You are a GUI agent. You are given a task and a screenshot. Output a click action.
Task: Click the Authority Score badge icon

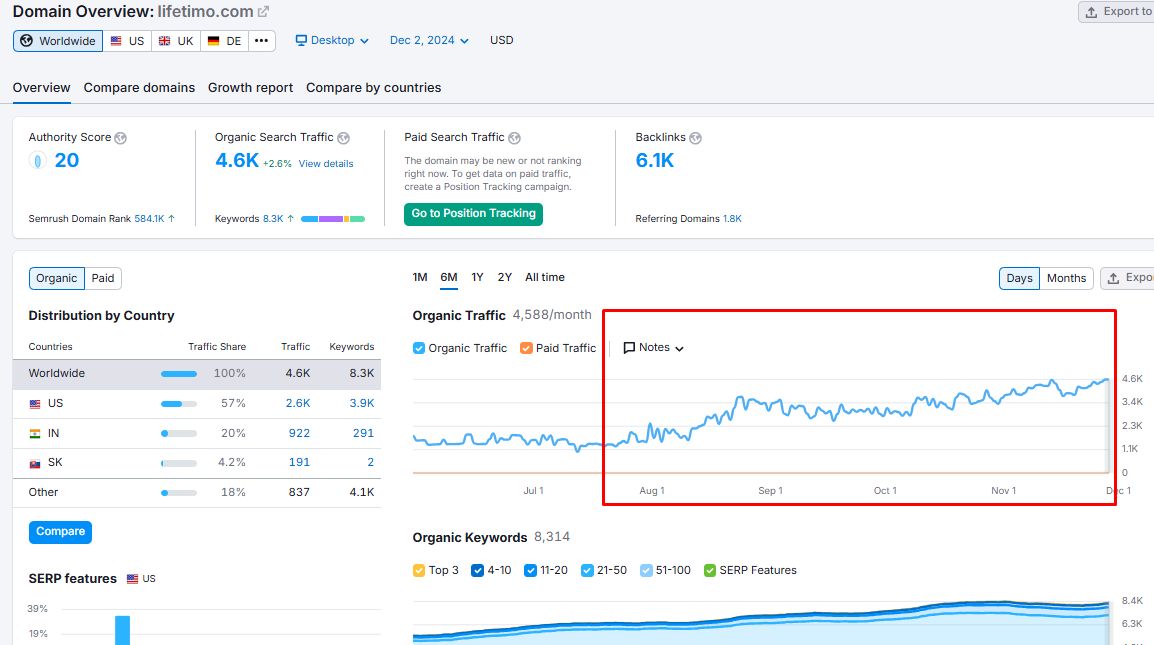point(38,160)
